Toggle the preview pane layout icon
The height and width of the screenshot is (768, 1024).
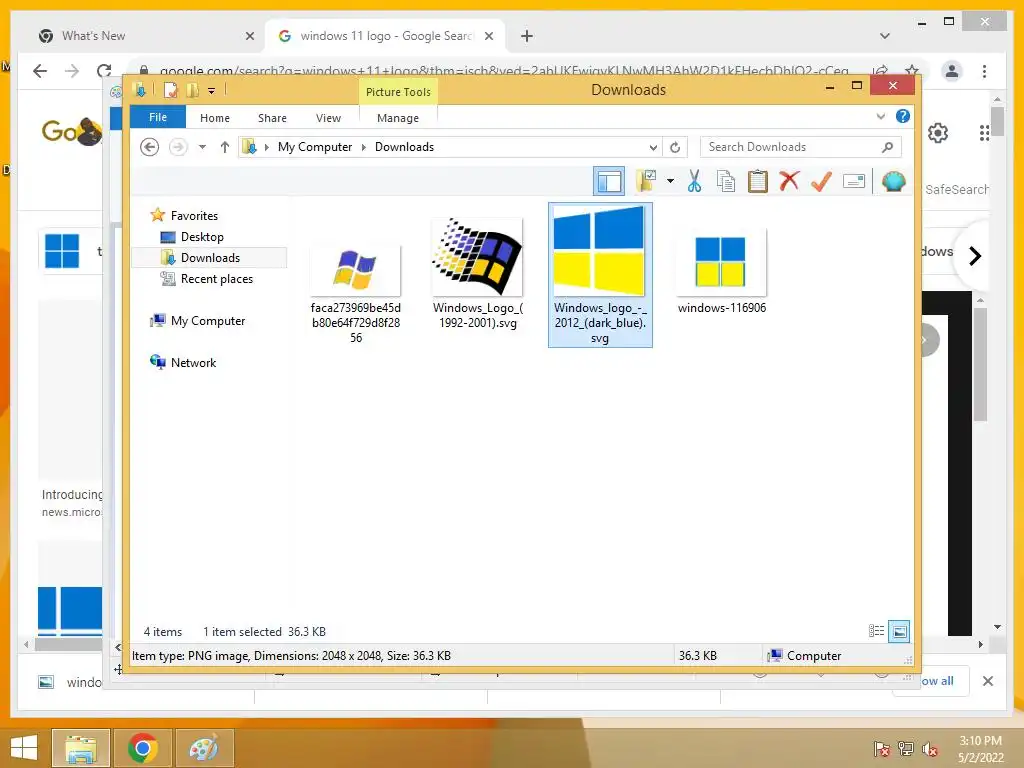(609, 182)
